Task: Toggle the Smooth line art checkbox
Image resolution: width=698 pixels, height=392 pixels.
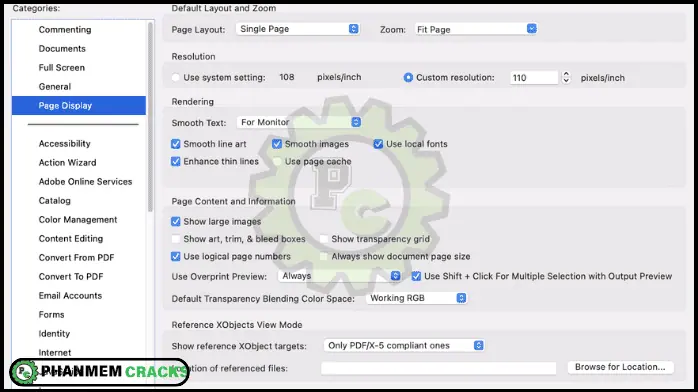Action: pos(176,144)
